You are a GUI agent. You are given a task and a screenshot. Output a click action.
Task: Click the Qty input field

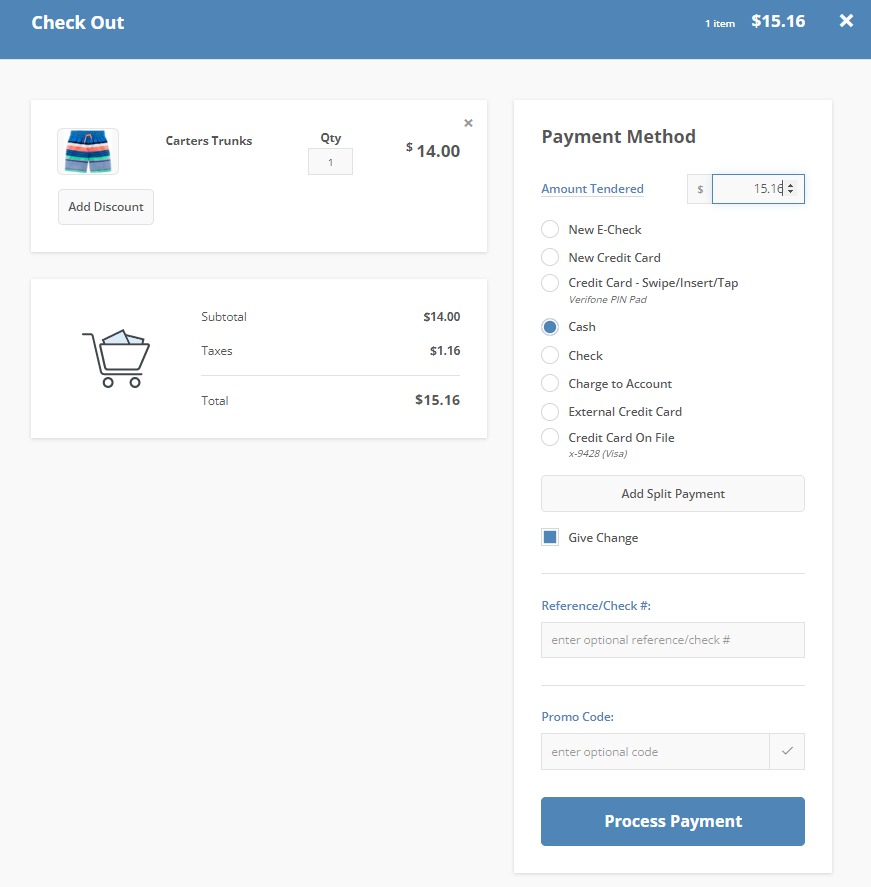(x=330, y=162)
